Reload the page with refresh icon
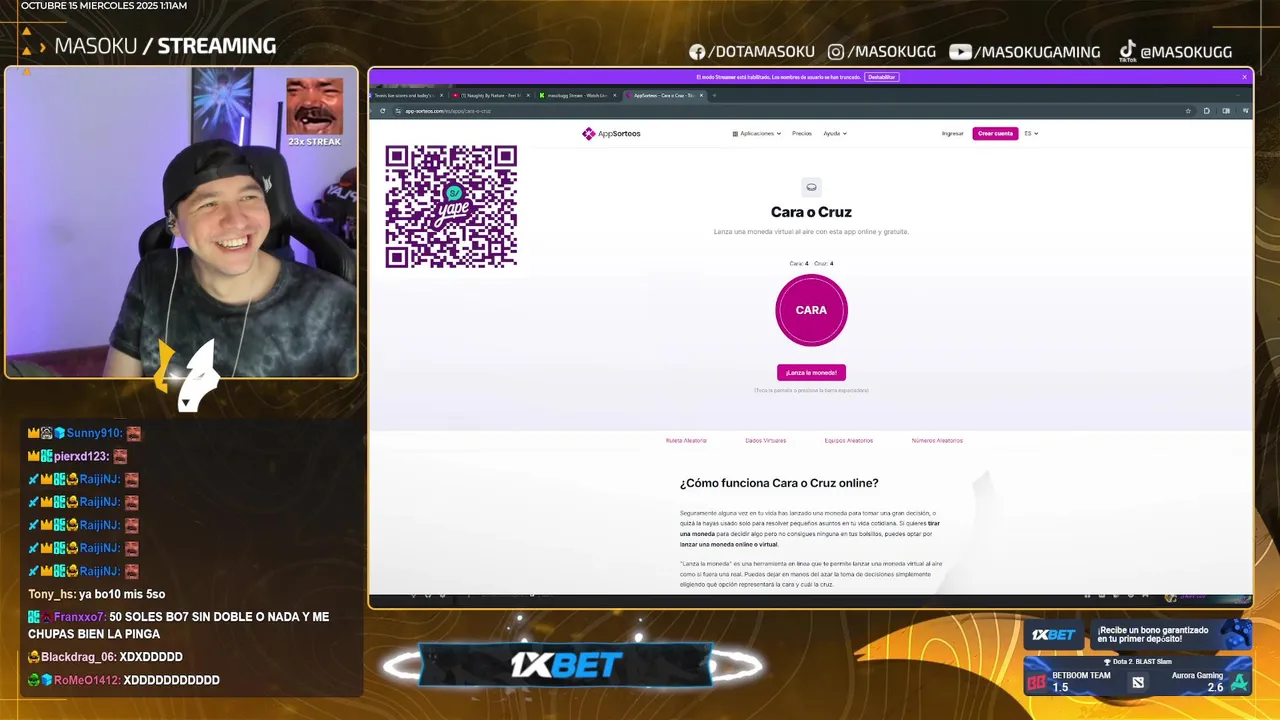The image size is (1280, 720). [x=382, y=111]
